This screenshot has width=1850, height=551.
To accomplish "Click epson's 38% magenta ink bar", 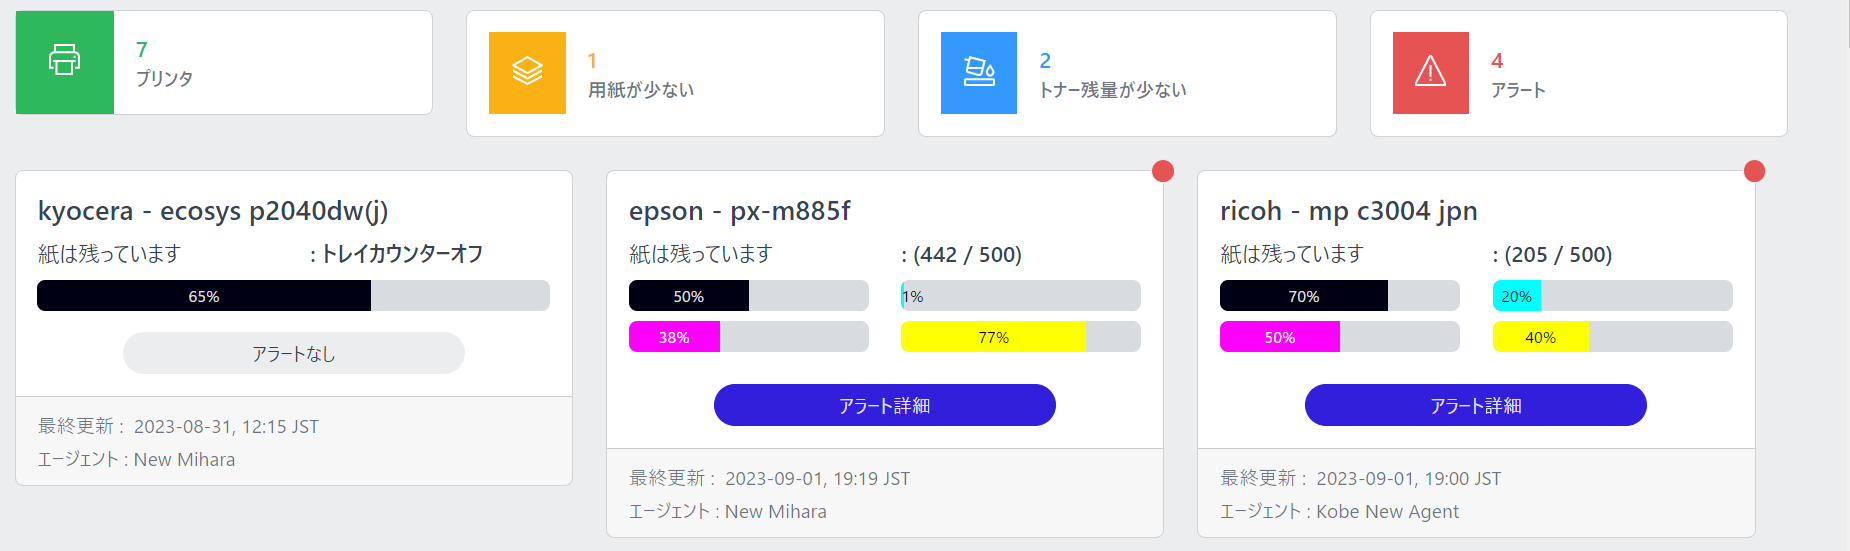I will tap(749, 337).
